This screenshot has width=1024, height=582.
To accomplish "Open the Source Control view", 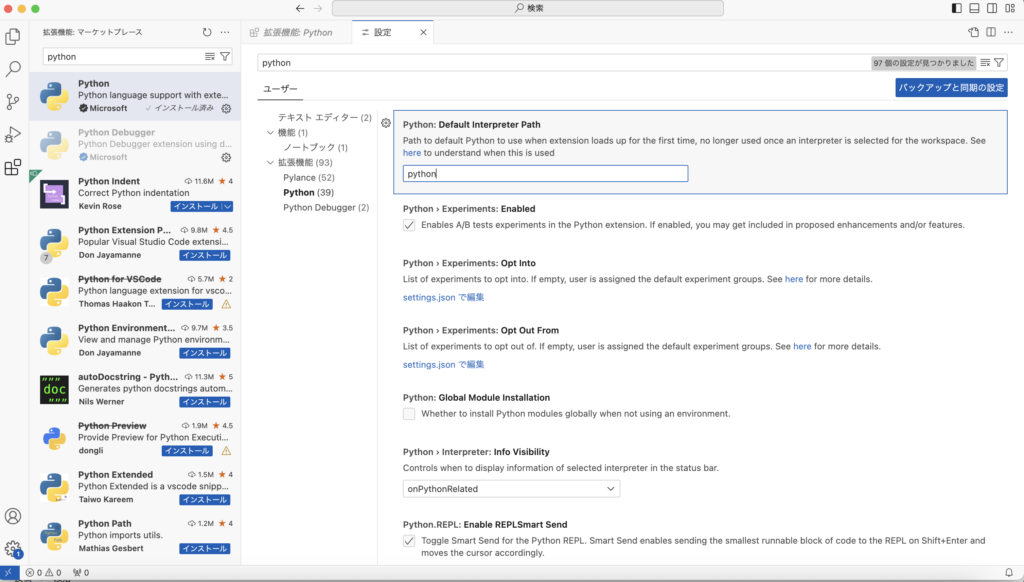I will (x=13, y=101).
